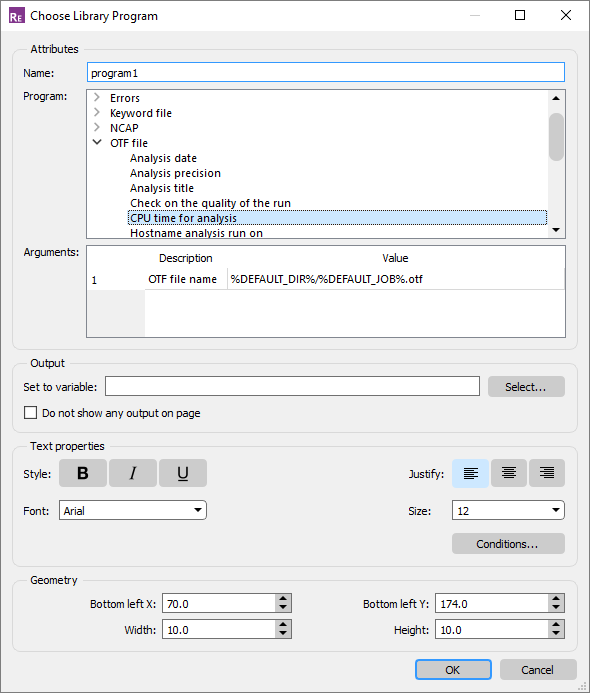Image resolution: width=590 pixels, height=693 pixels.
Task: Click the Name input field
Action: (326, 72)
